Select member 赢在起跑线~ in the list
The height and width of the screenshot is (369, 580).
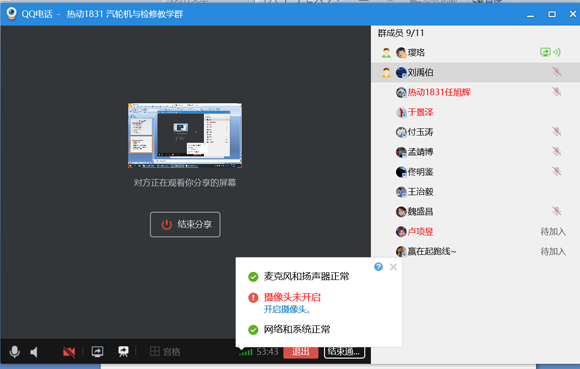(x=475, y=252)
